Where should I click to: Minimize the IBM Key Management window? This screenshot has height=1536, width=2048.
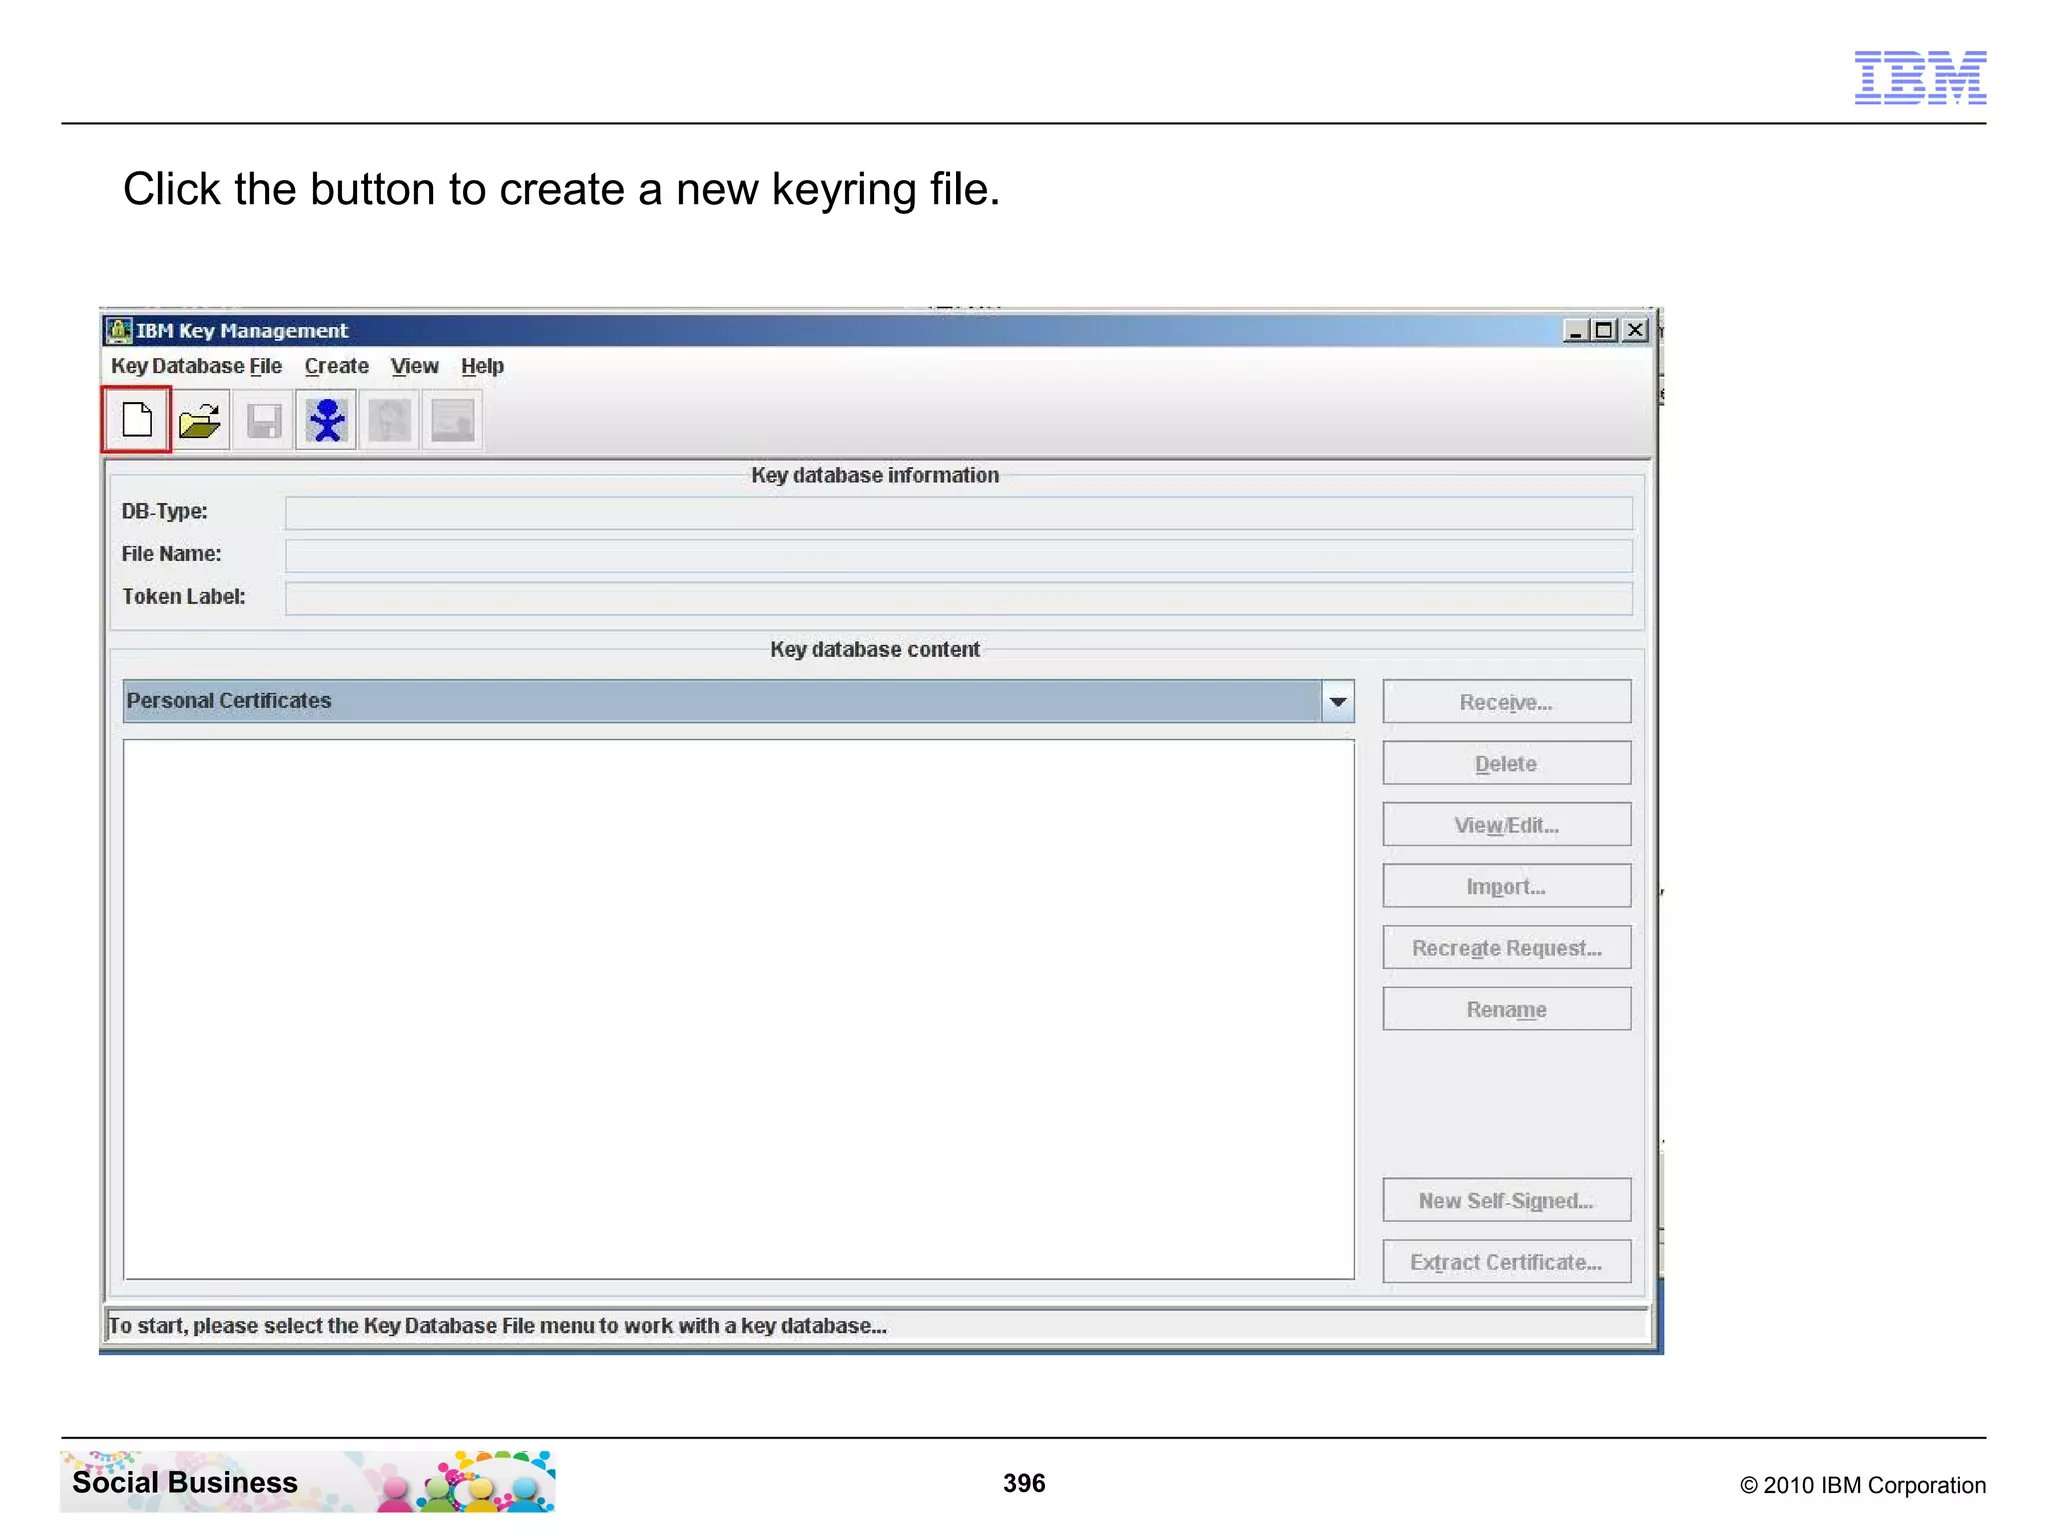coord(1575,330)
